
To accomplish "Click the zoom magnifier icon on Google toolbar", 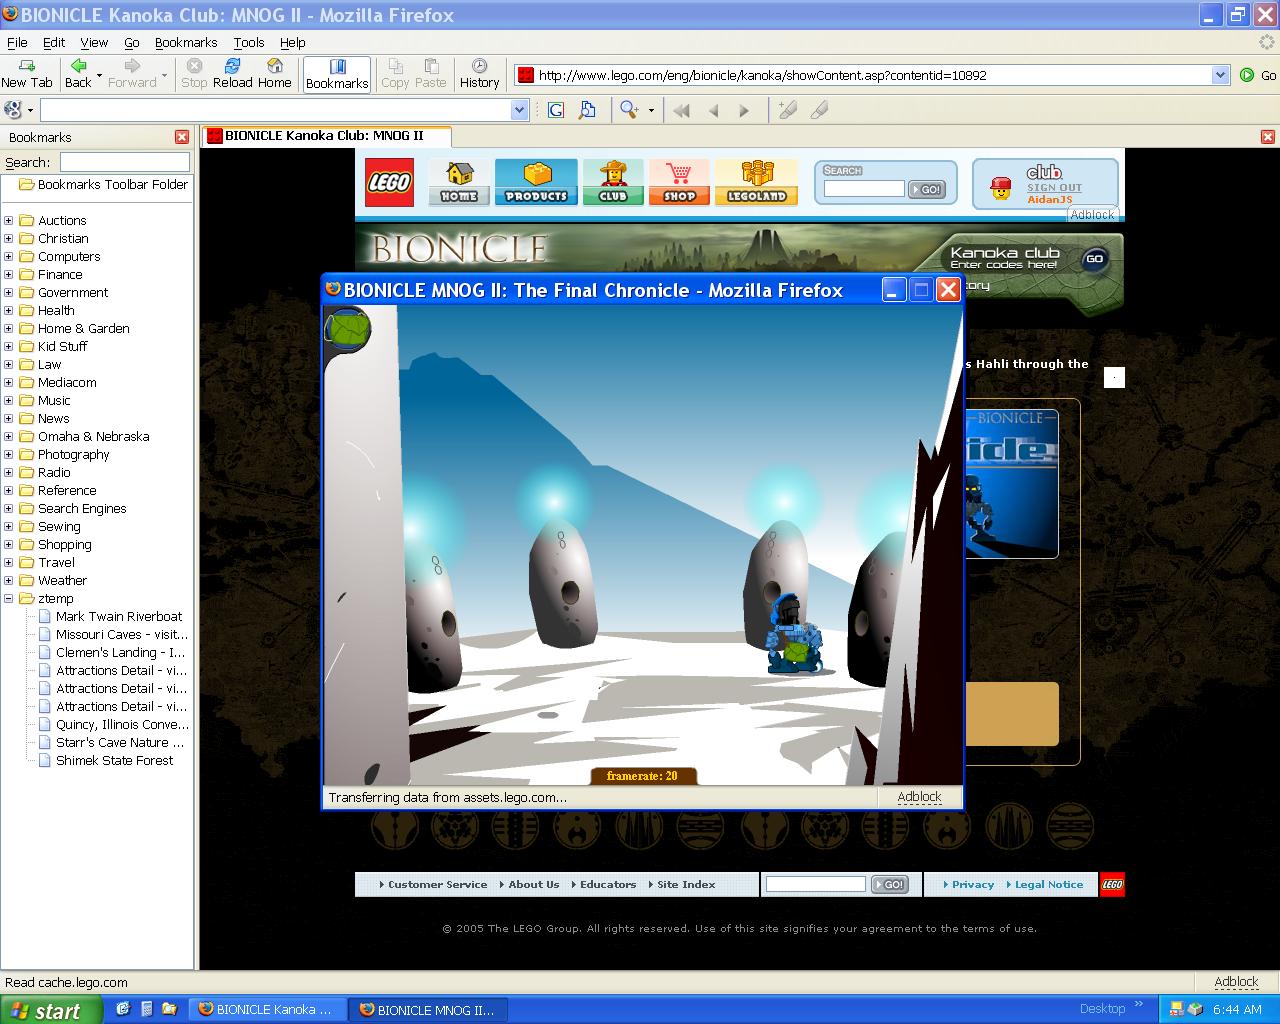I will [629, 110].
